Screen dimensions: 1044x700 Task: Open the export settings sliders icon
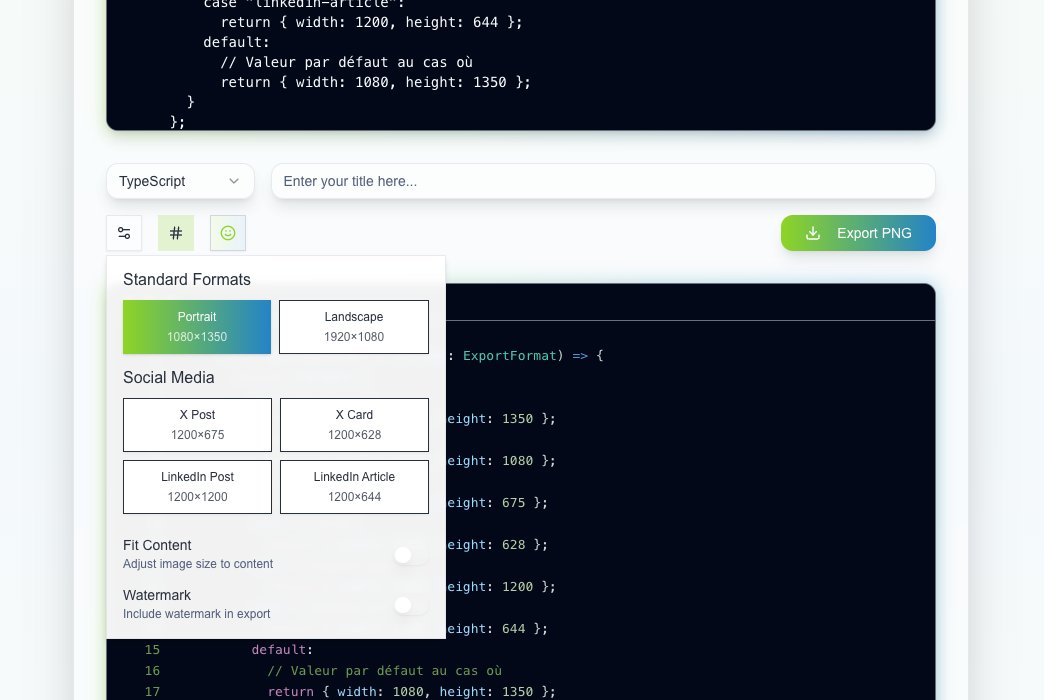[124, 233]
